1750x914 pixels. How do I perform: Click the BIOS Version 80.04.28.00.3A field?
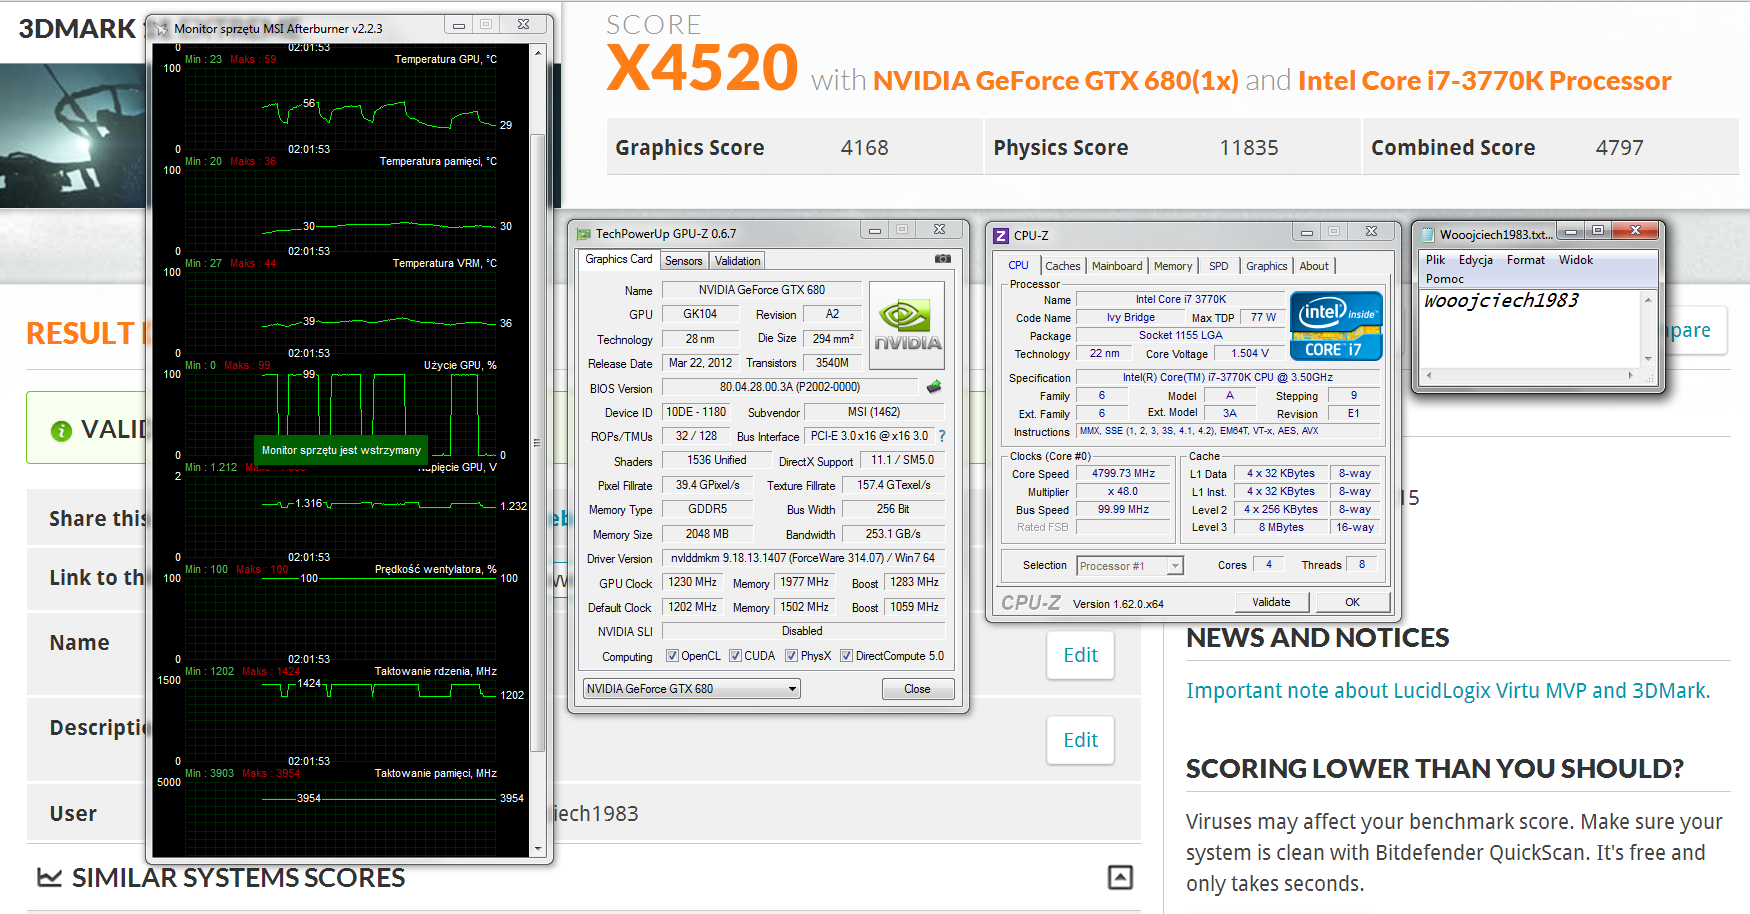tap(790, 387)
